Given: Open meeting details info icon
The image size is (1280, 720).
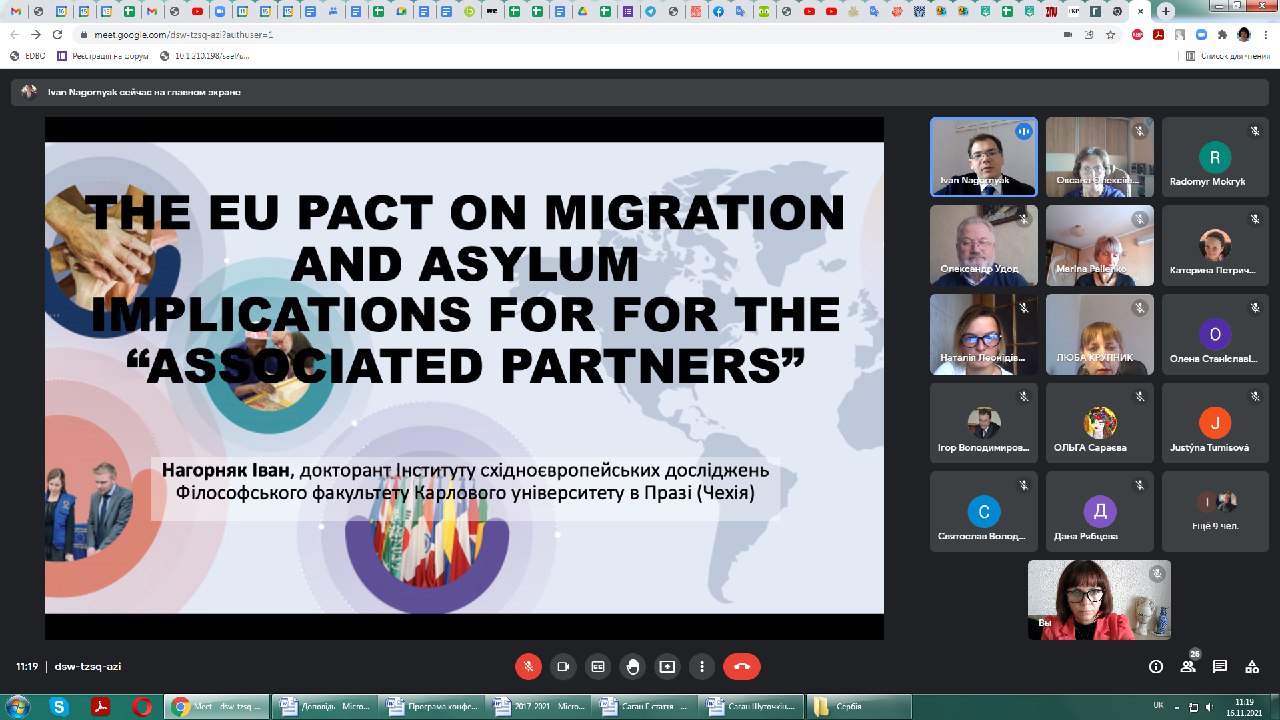Looking at the screenshot, I should (1156, 667).
